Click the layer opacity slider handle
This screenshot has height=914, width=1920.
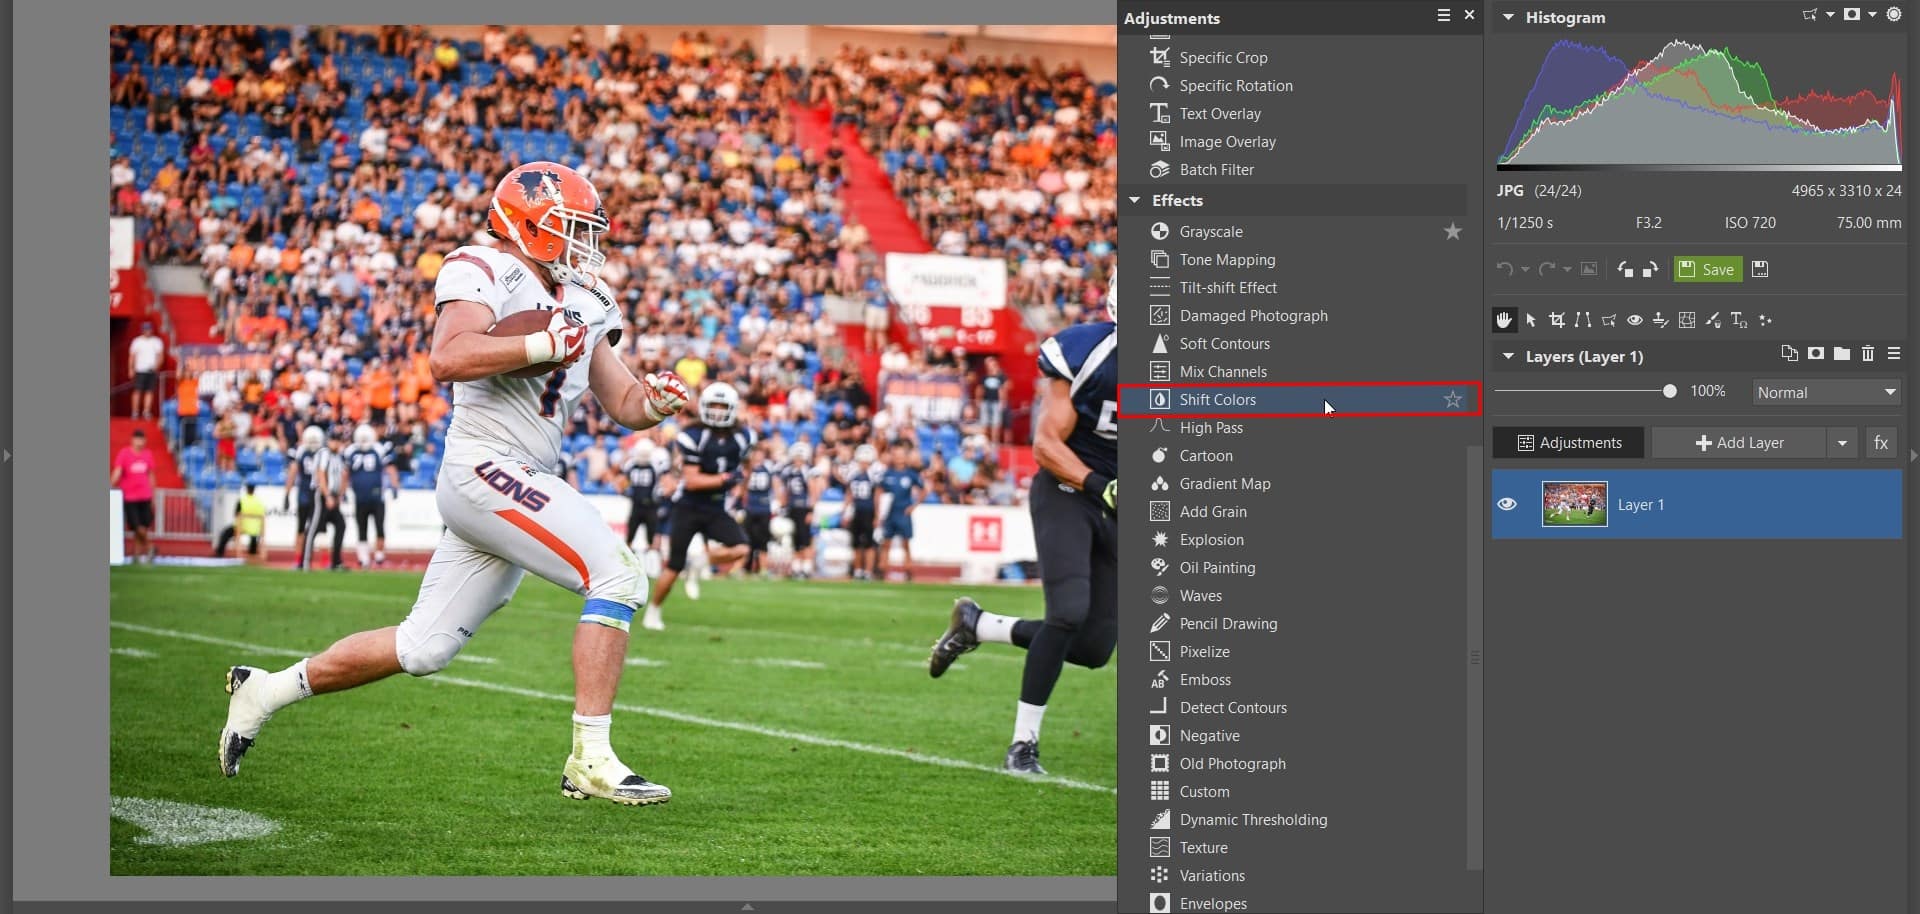[1670, 391]
